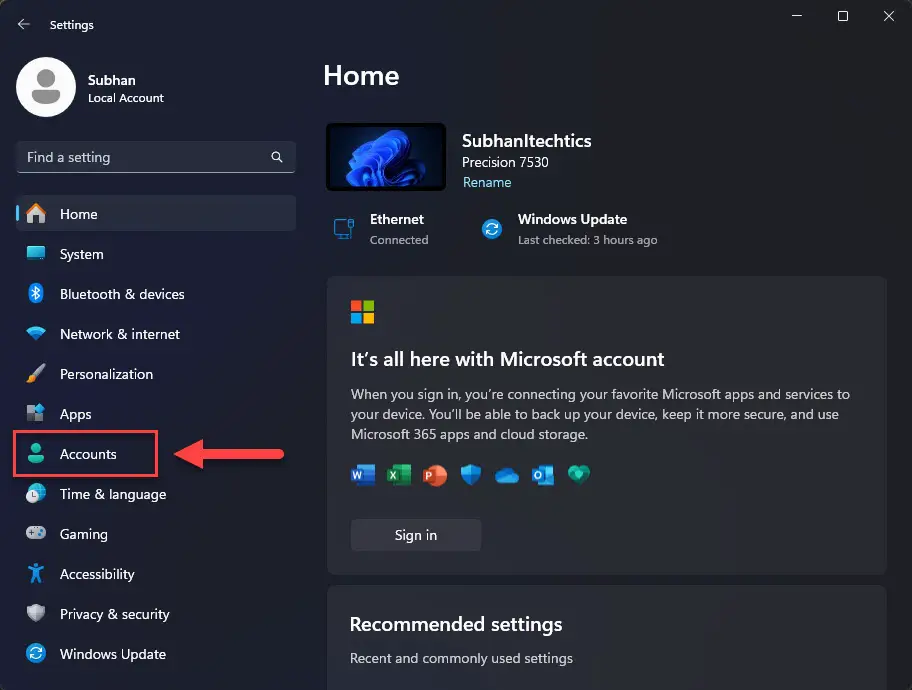Click the Outlook app icon
The image size is (912, 690).
pyautogui.click(x=543, y=475)
